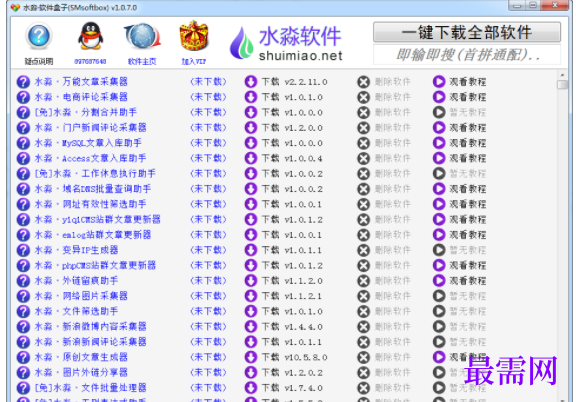Click (未下载) status of 分割合并助手
Viewport: 576px width, 402px height.
(x=208, y=112)
